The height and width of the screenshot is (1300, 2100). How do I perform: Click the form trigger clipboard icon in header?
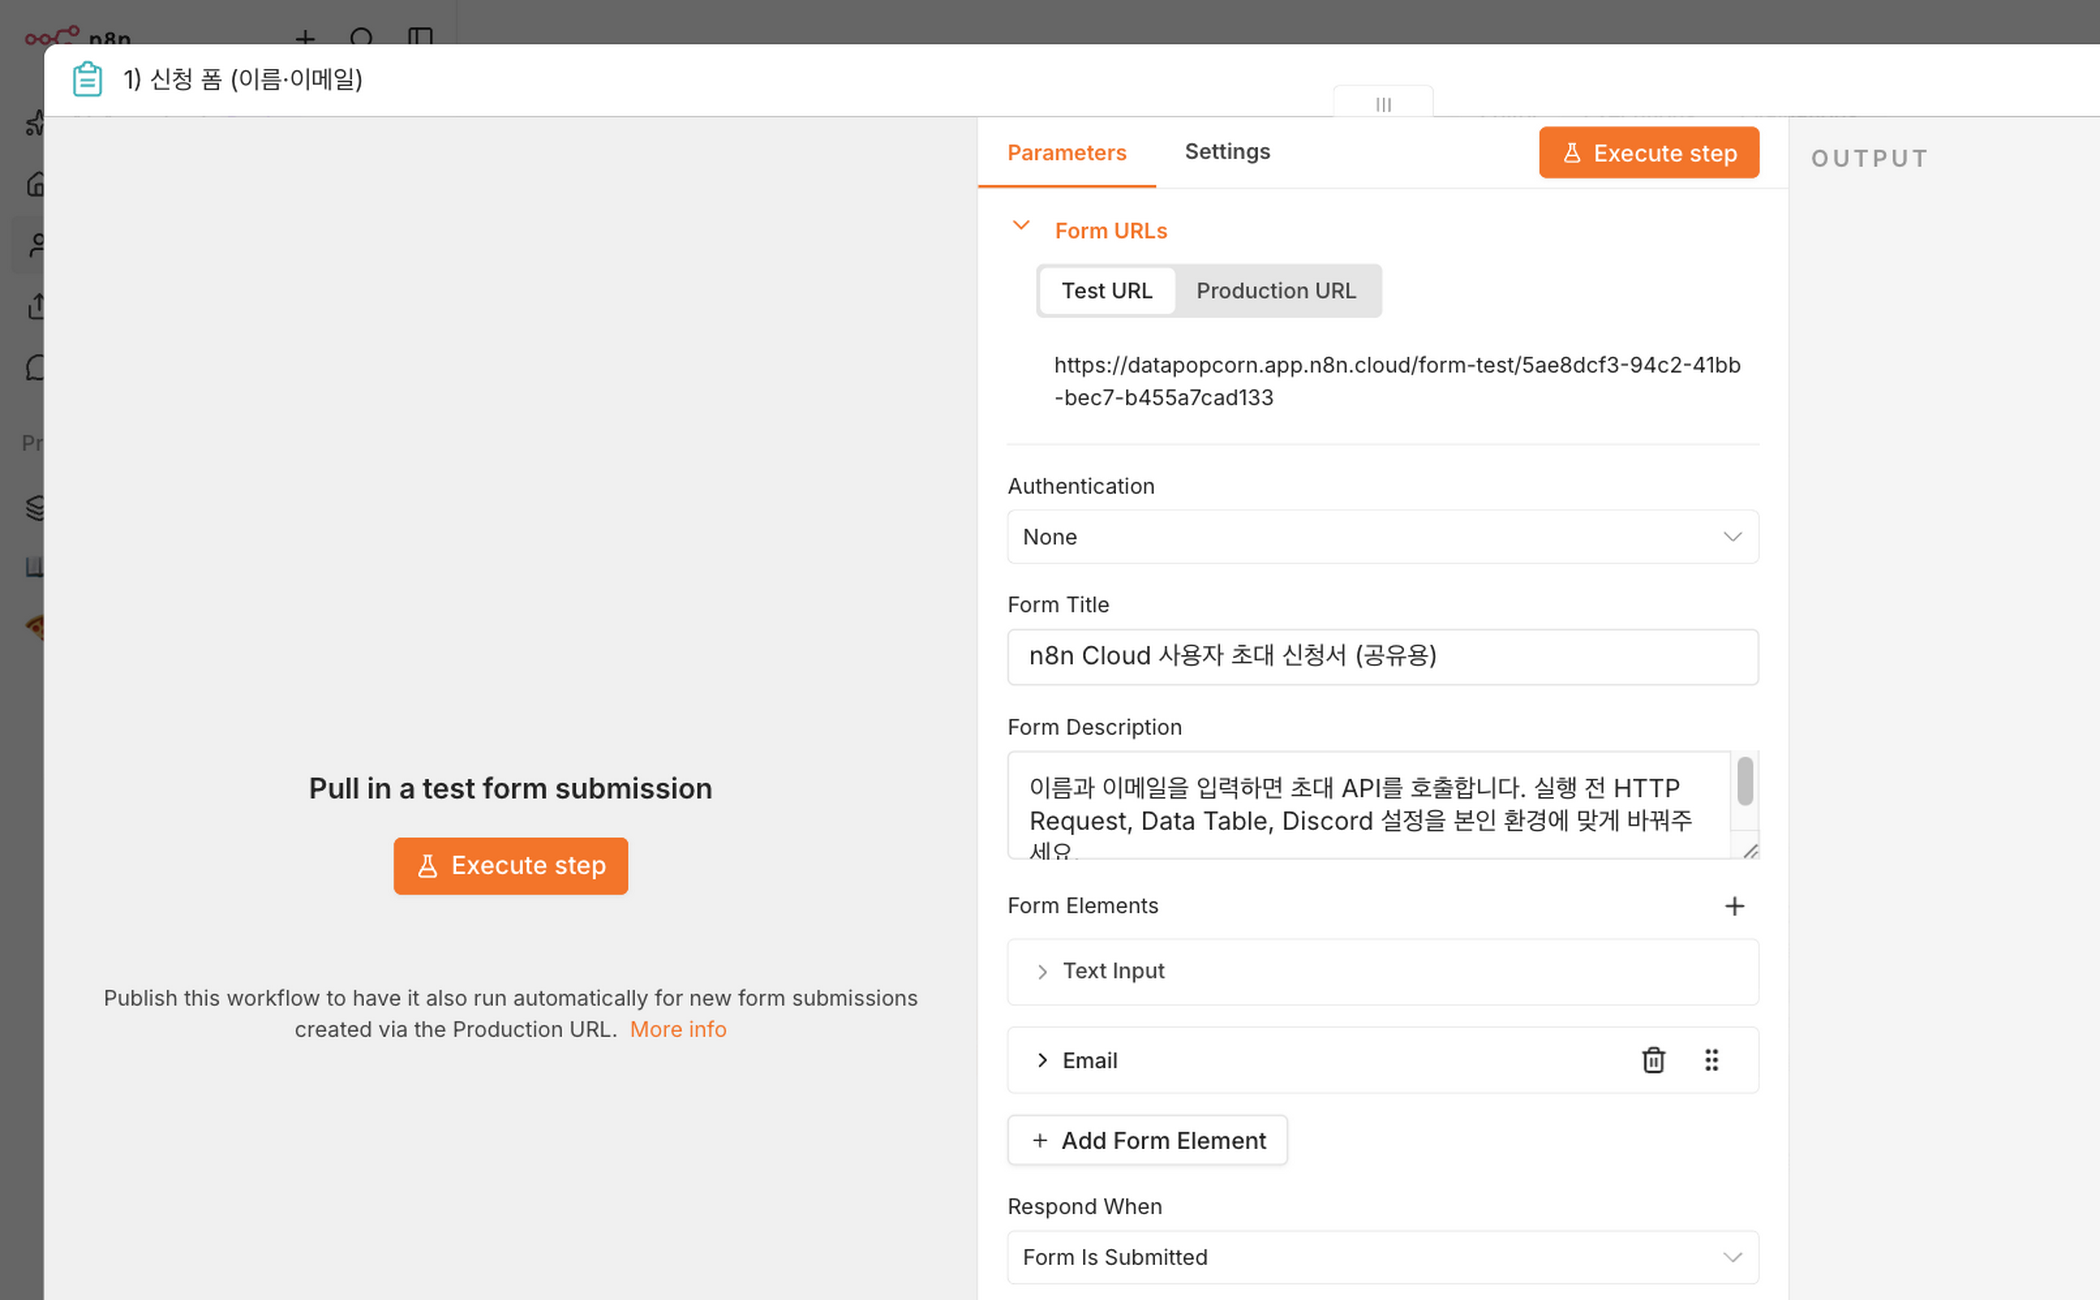(87, 79)
